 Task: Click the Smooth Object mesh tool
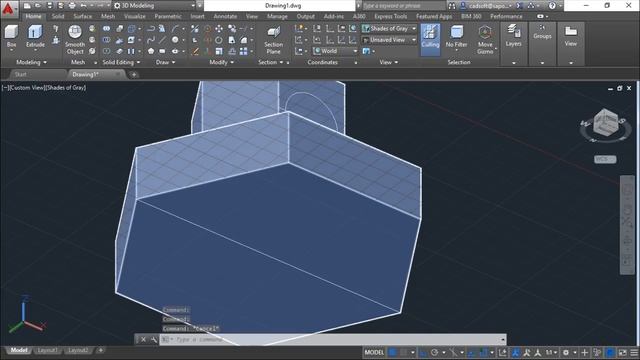[75, 40]
